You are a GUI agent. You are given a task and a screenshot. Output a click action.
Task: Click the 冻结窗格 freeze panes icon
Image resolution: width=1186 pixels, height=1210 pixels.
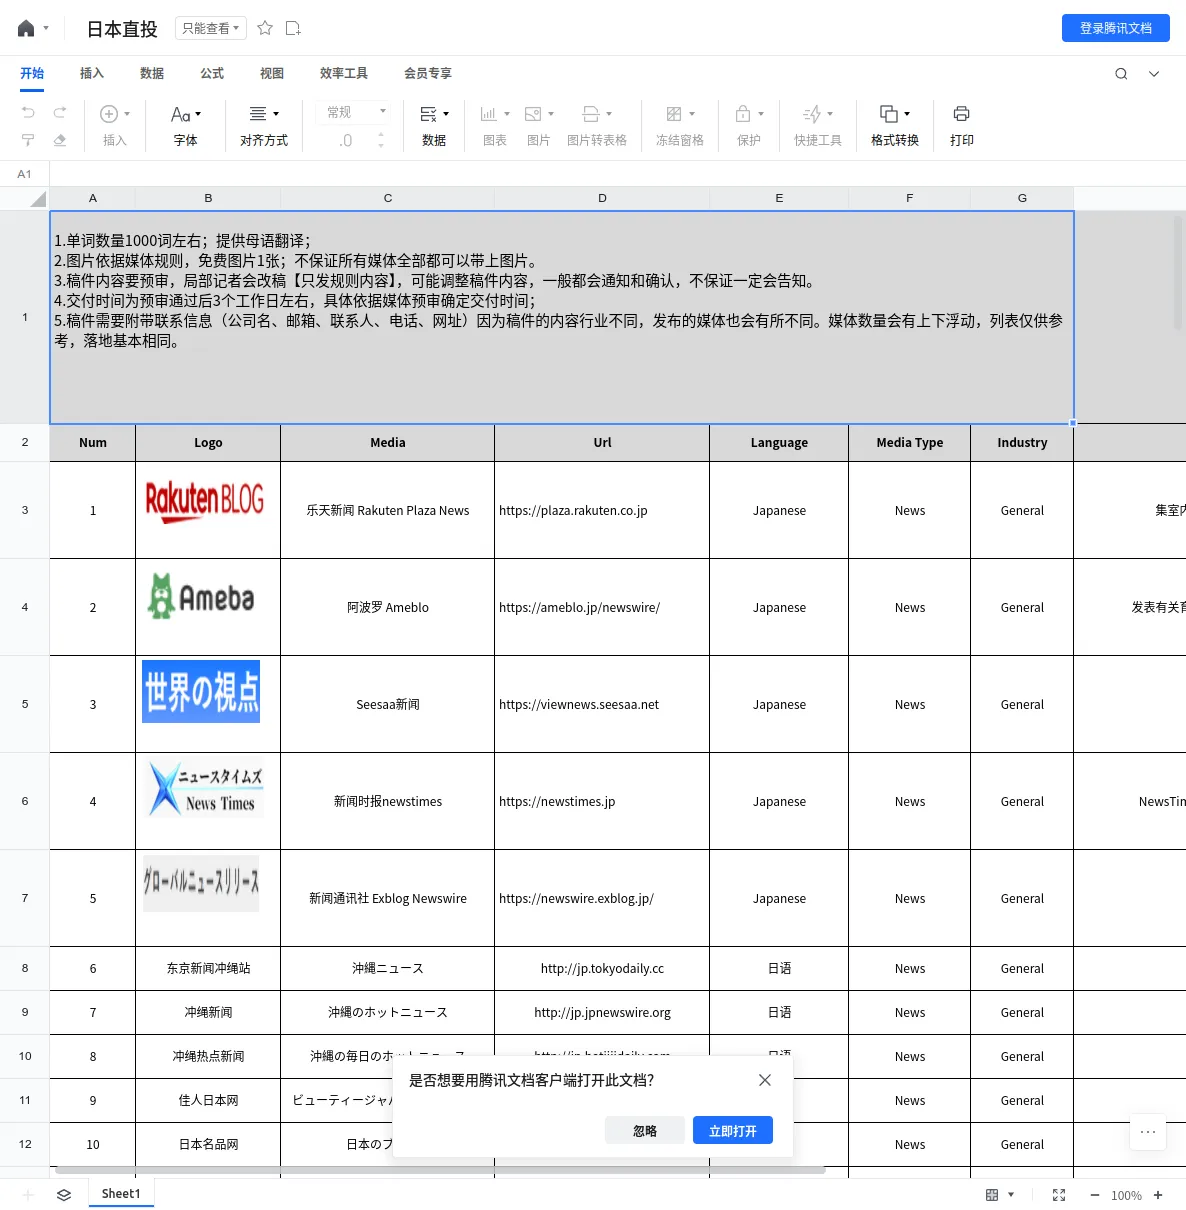pyautogui.click(x=674, y=114)
